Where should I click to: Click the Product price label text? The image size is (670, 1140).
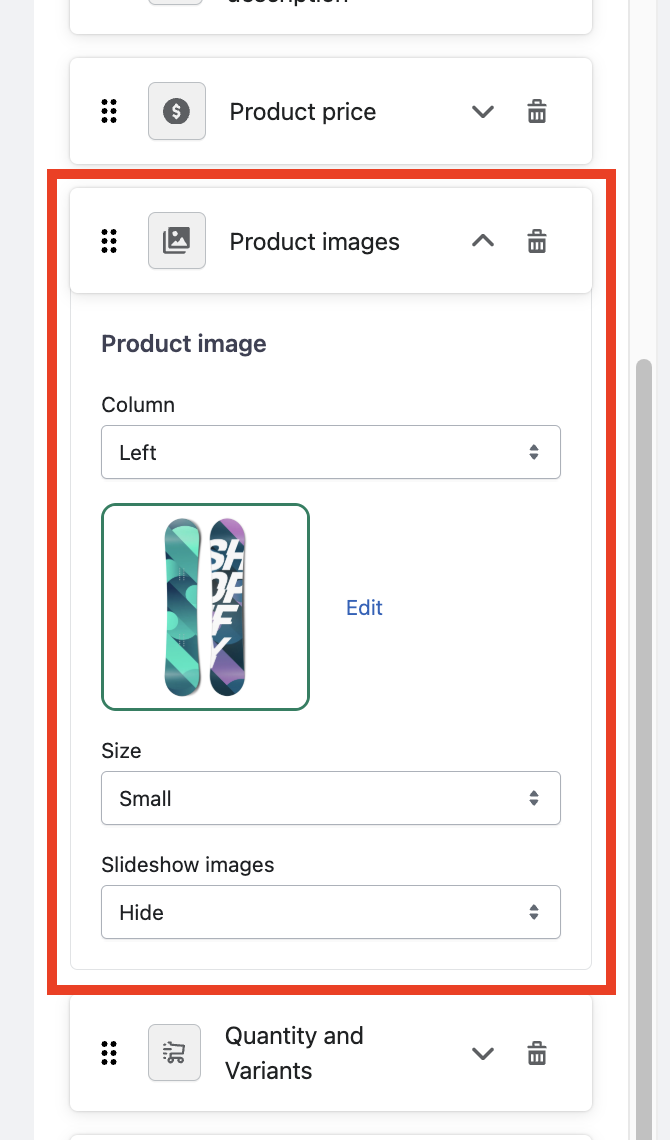(x=303, y=112)
